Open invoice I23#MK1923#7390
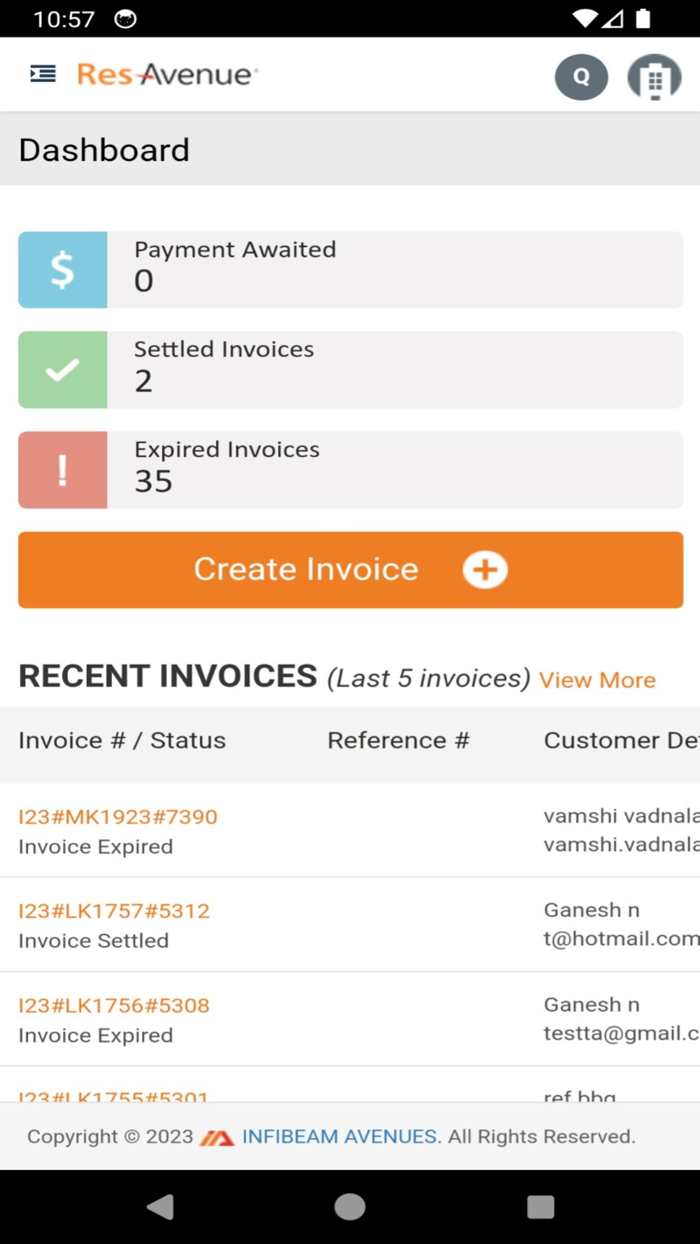The image size is (700, 1244). [x=117, y=816]
